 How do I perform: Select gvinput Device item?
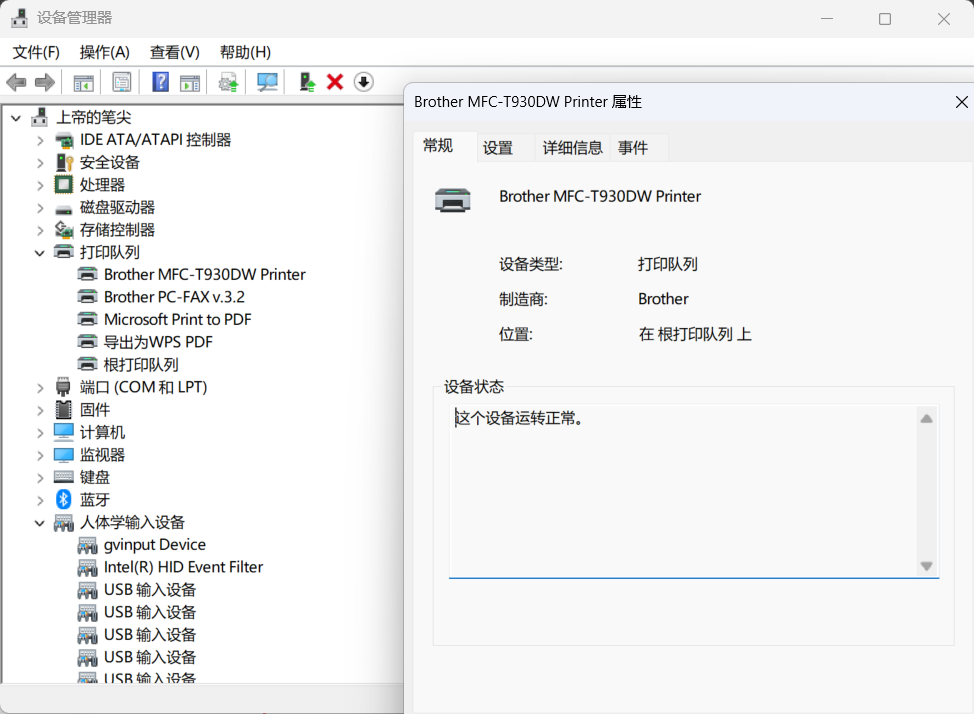pos(155,545)
